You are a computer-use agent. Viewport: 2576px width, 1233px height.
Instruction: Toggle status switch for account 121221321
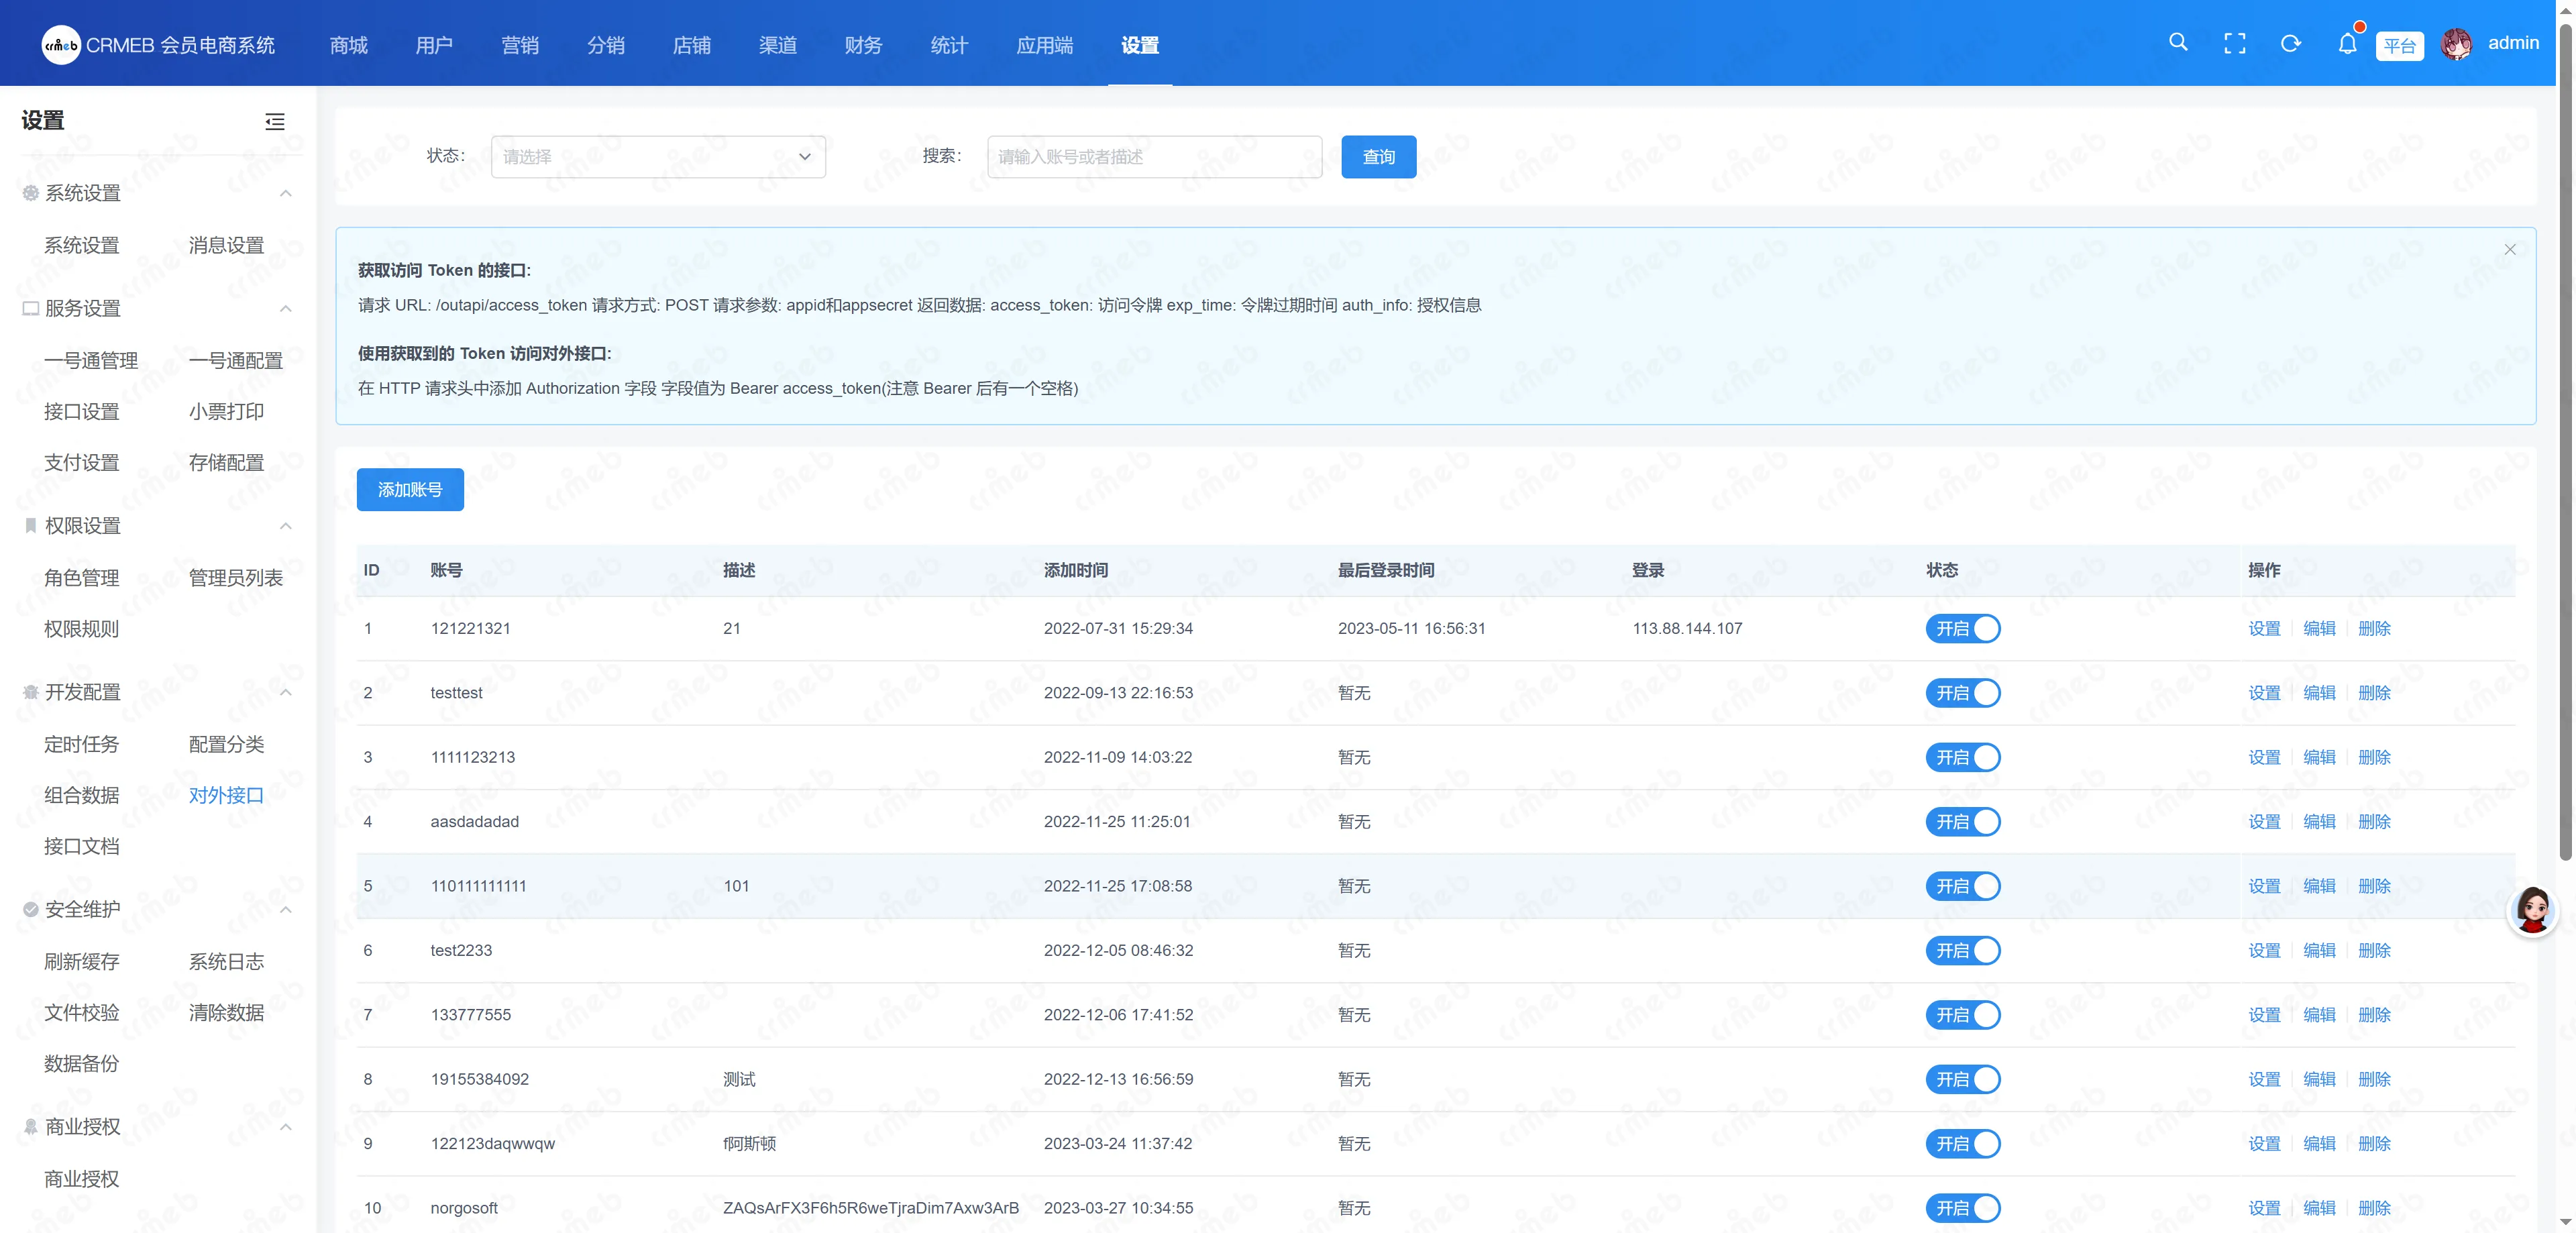click(1962, 629)
